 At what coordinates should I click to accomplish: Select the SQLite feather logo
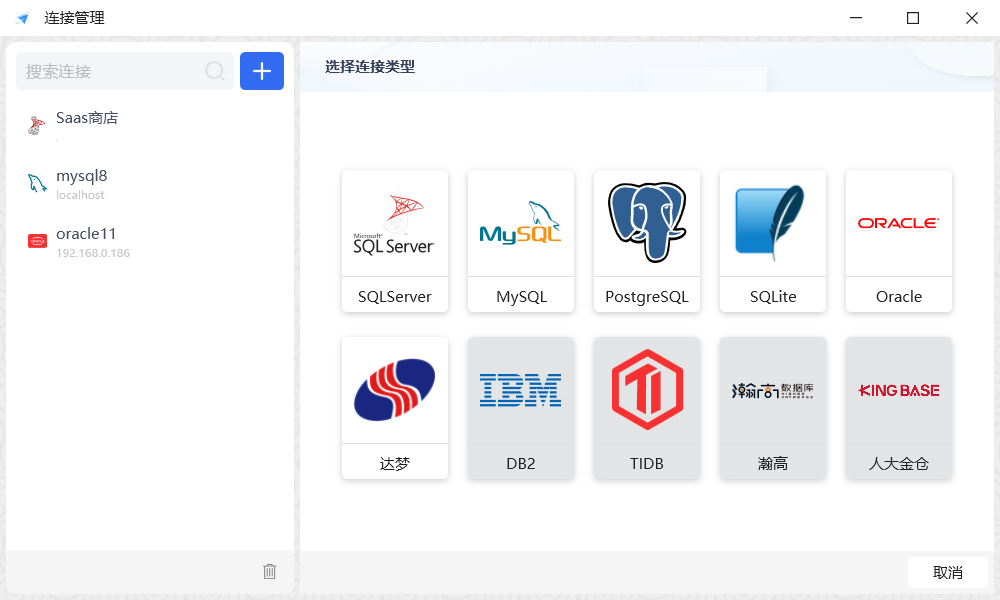pos(772,223)
